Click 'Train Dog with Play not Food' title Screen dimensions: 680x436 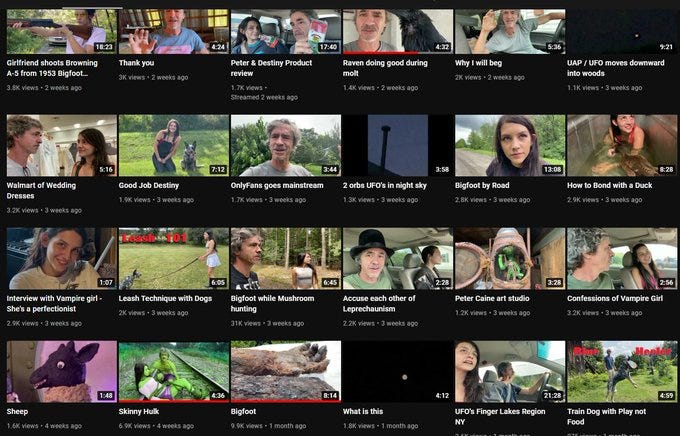click(x=606, y=416)
